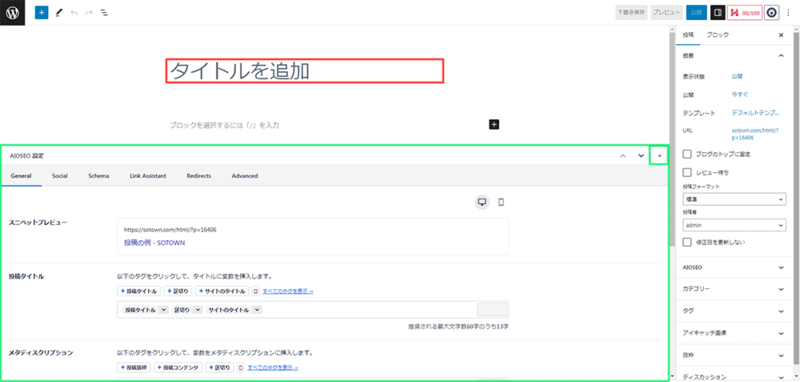Click 投稿の例 - SOTOWN snippet title
Viewport: 800px width, 382px height.
154,243
